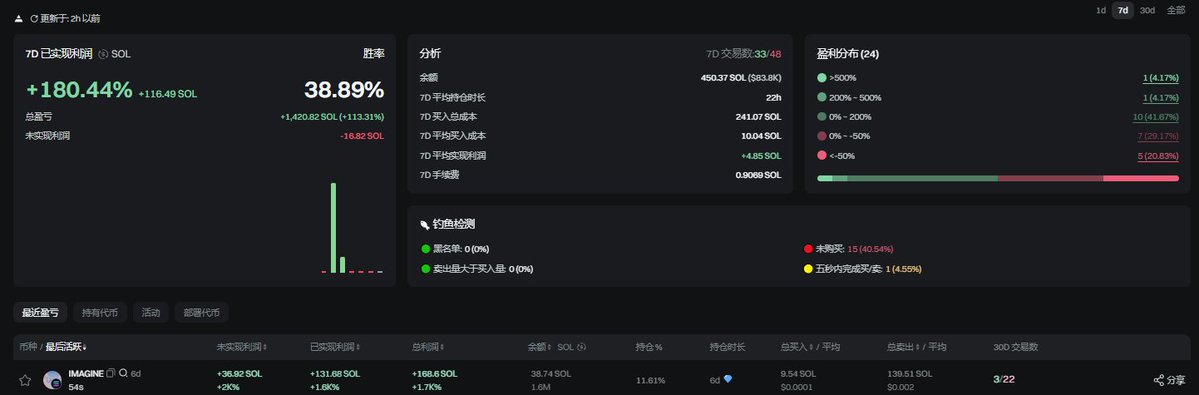This screenshot has height=395, width=1199.
Task: Switch to 全部 time range
Action: point(1176,11)
